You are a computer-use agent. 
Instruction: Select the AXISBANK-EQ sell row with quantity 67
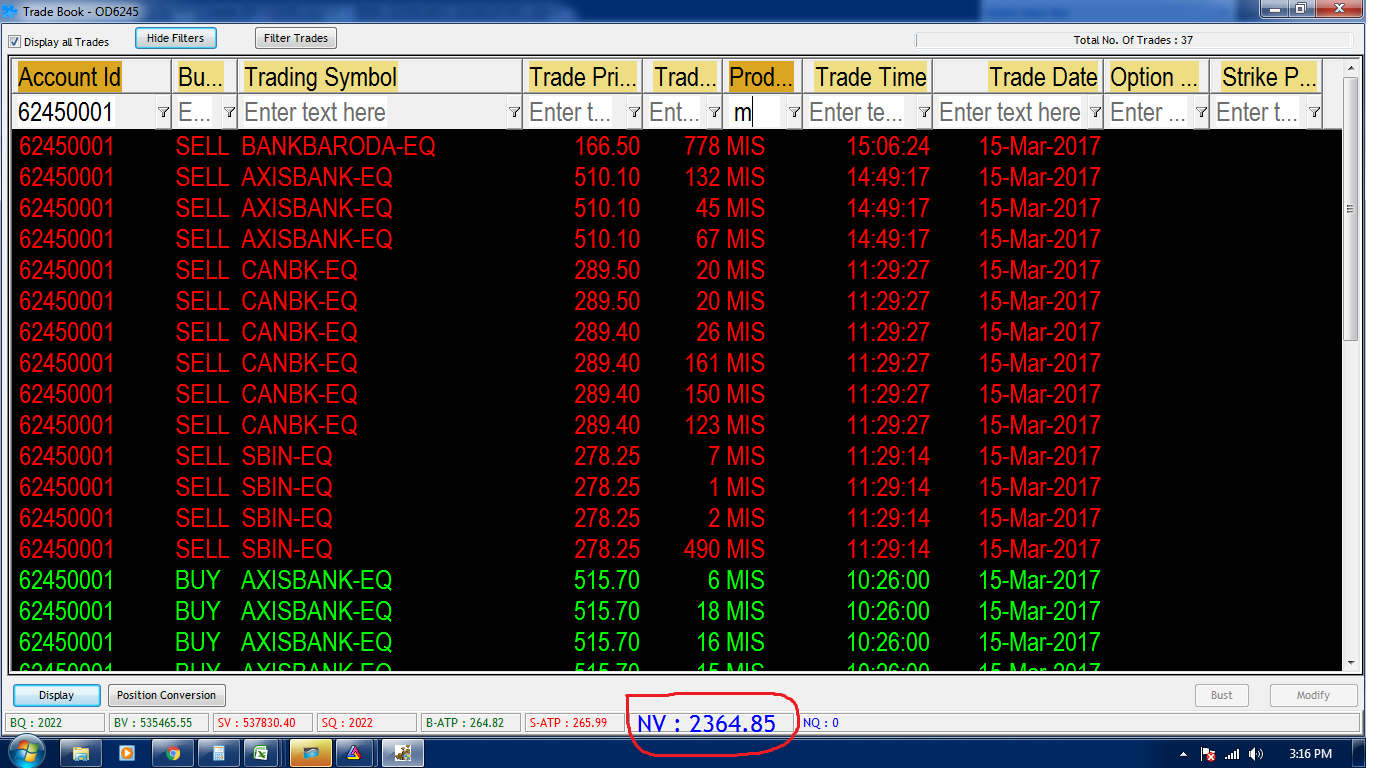pyautogui.click(x=675, y=239)
